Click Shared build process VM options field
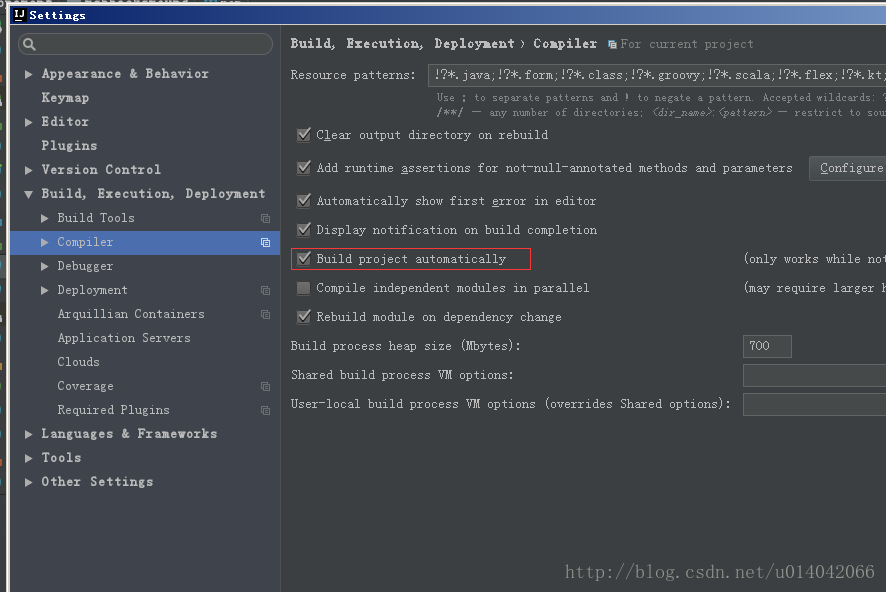 (x=814, y=376)
